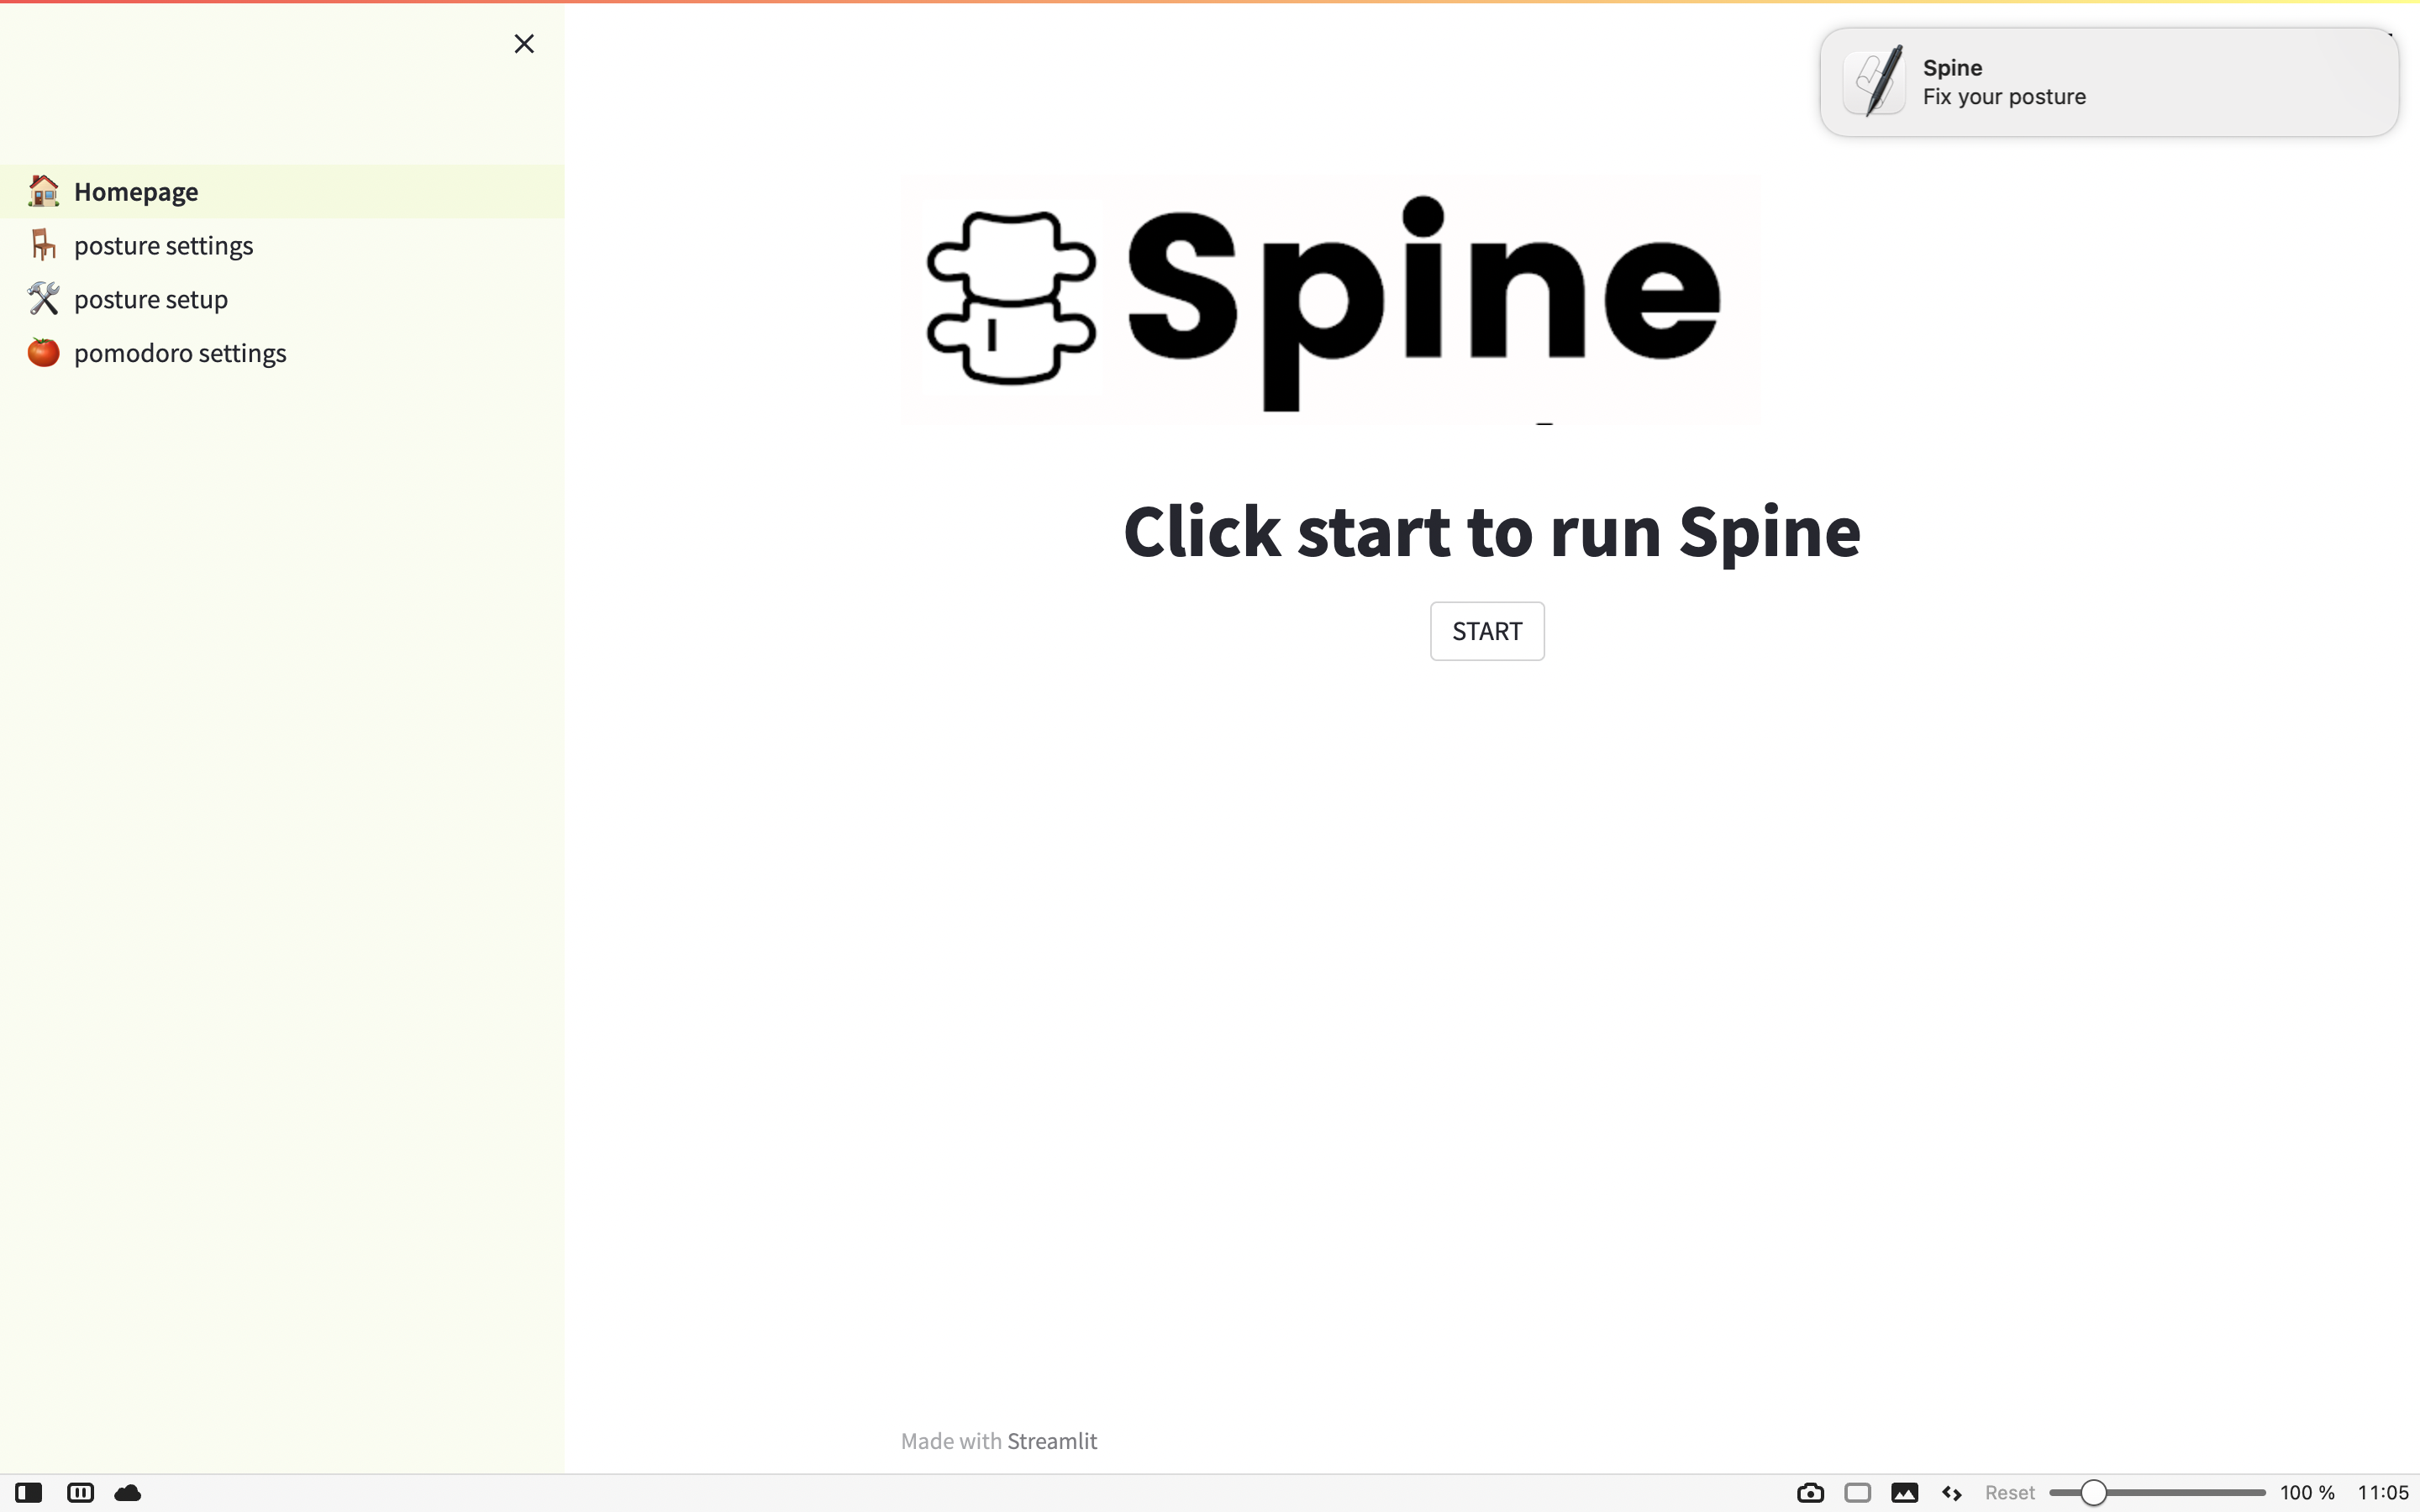Click the Spine posture notification
This screenshot has height=1512, width=2420.
[2108, 83]
